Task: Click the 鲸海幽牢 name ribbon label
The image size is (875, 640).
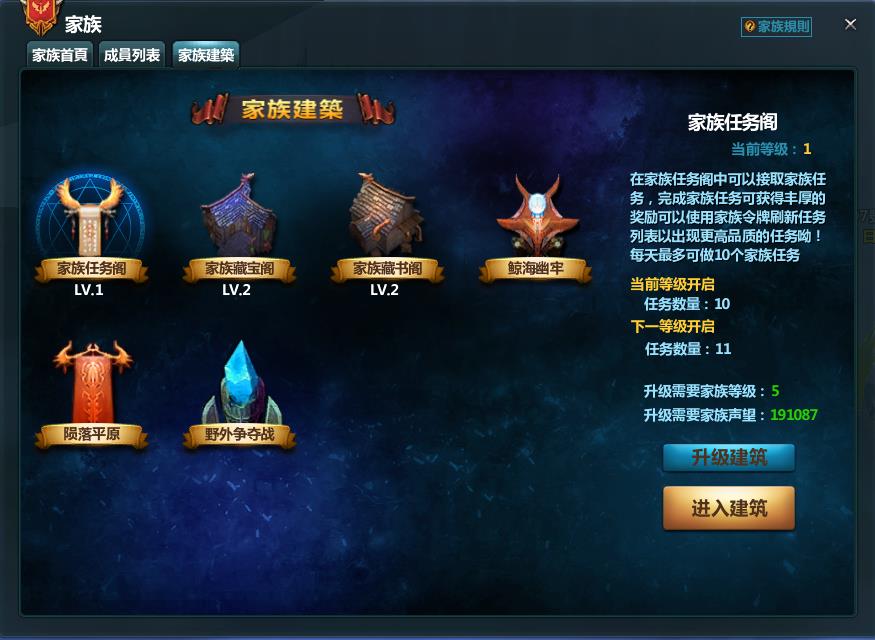Action: [535, 269]
